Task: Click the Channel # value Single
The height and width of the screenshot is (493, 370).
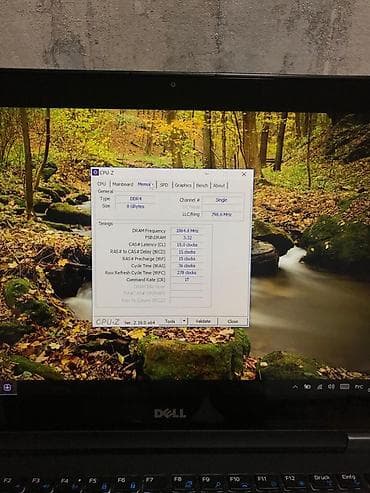Action: click(222, 200)
